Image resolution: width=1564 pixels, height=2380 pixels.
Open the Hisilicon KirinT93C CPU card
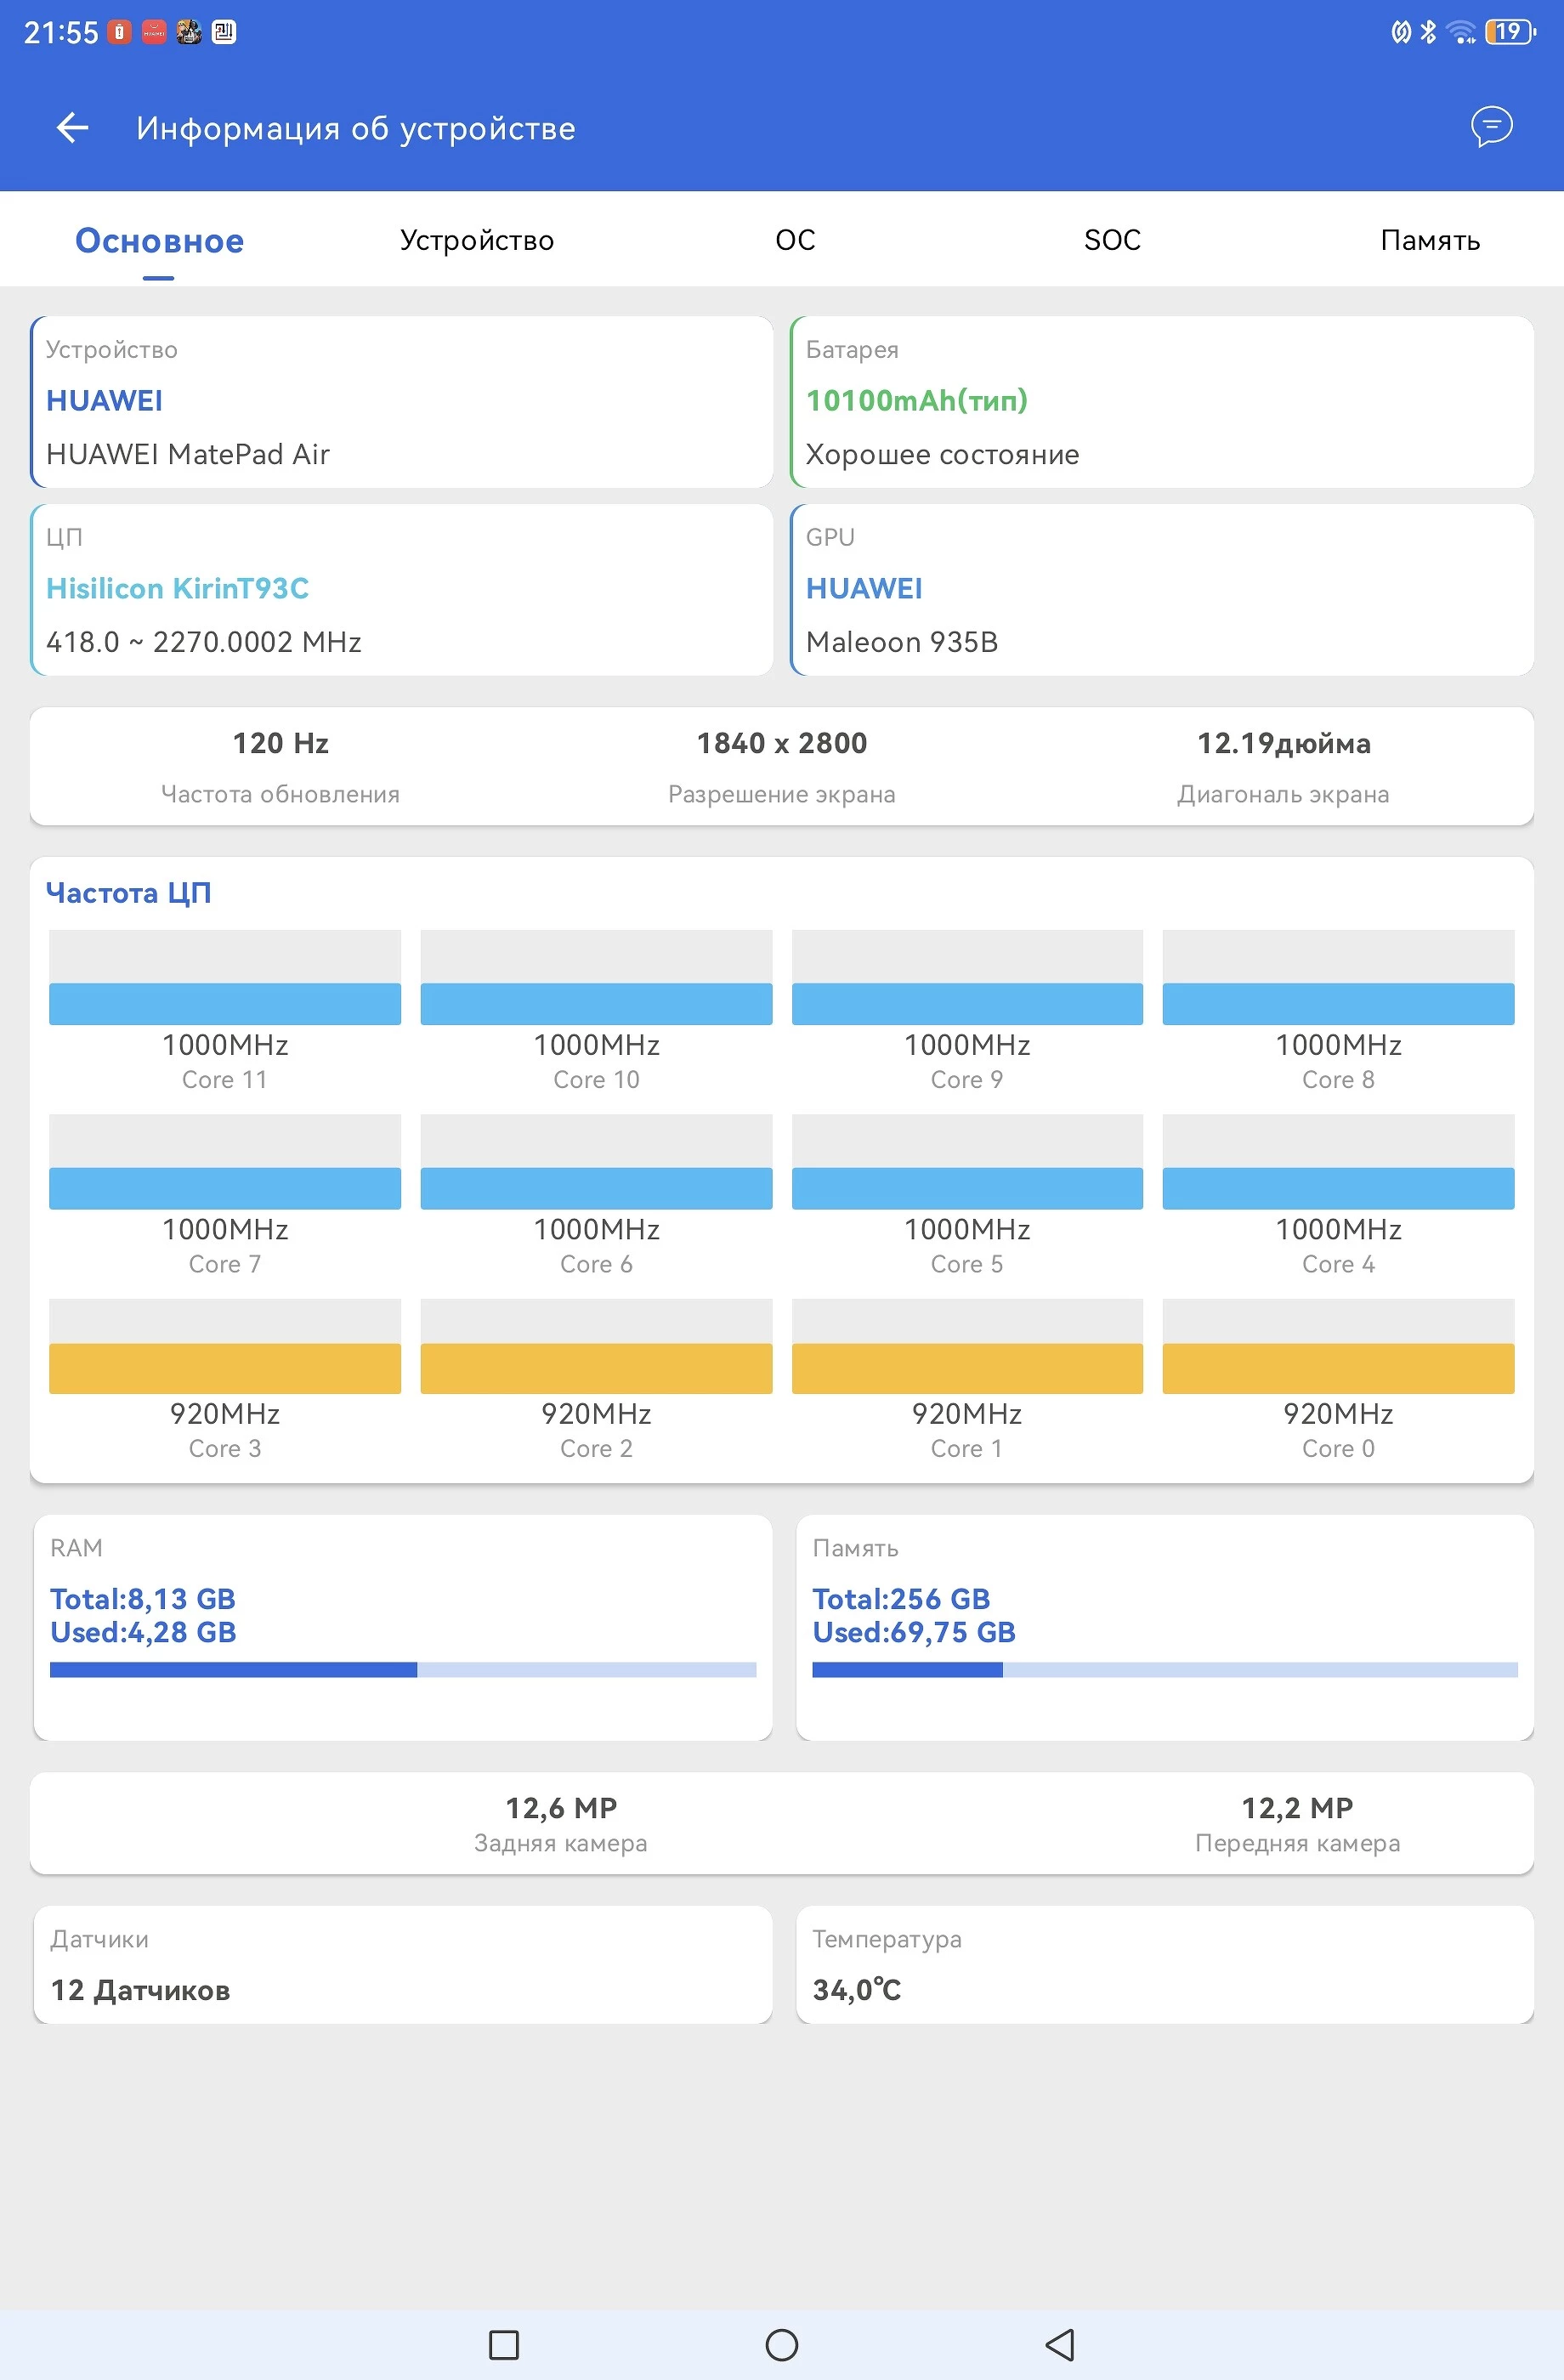[402, 590]
